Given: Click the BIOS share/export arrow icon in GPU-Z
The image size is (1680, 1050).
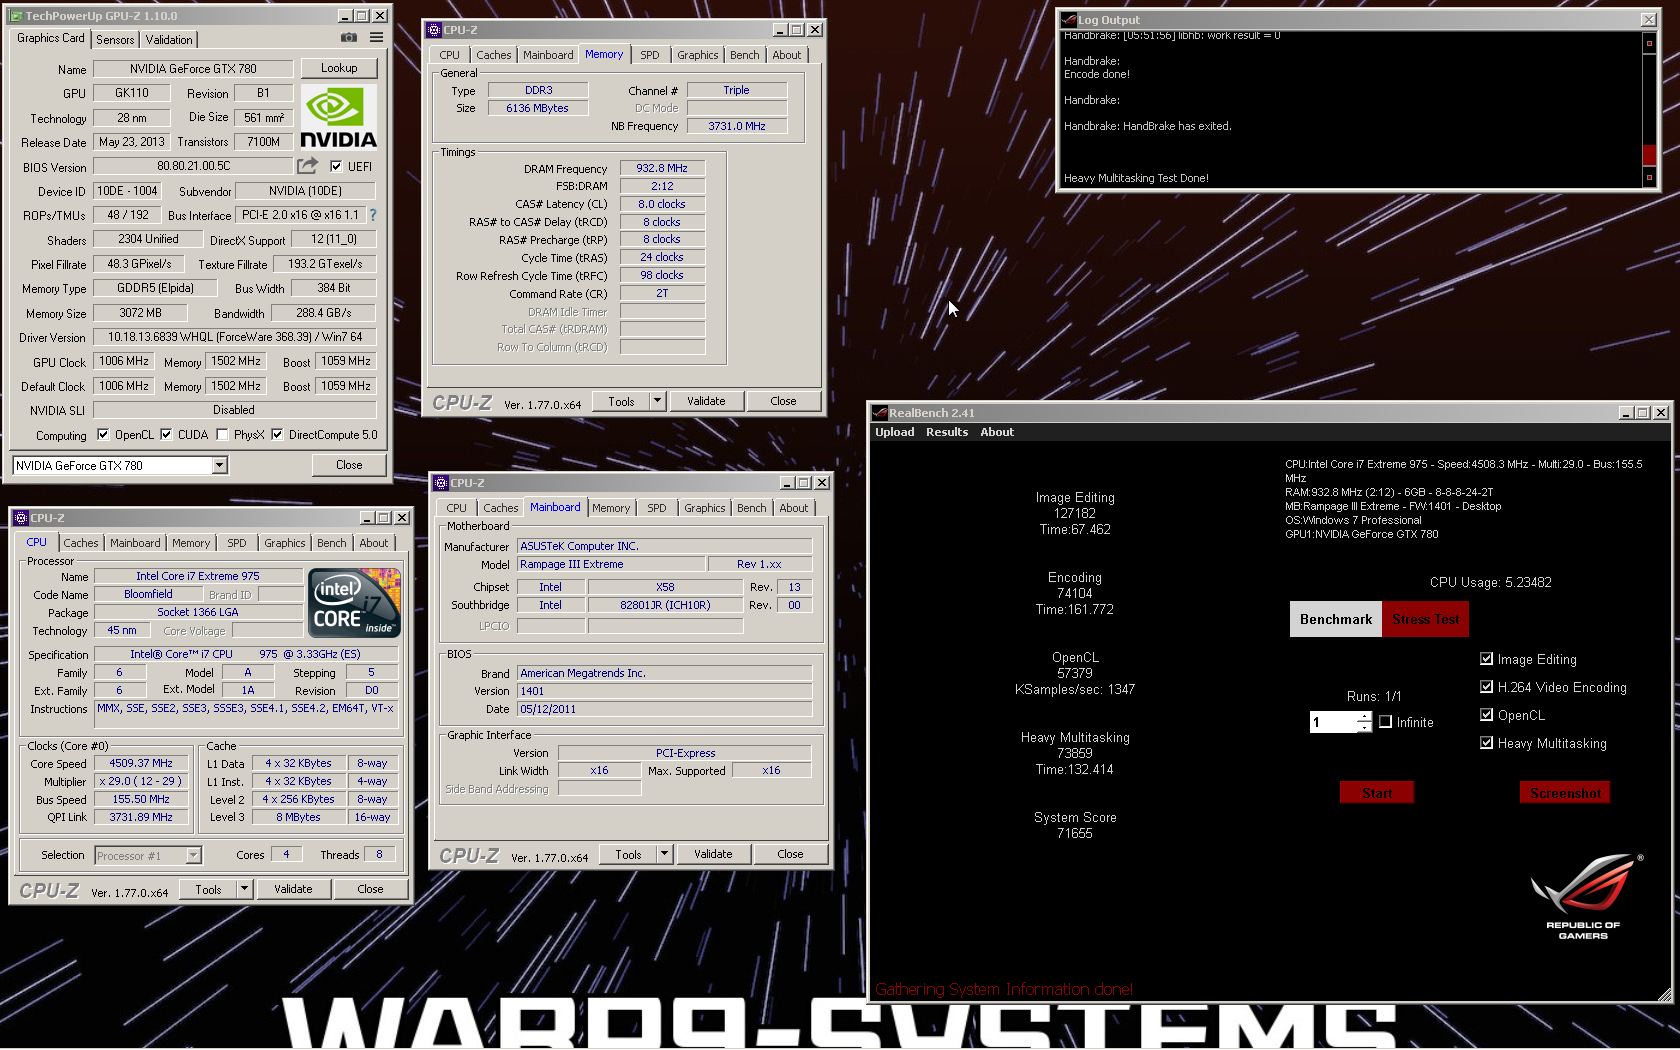Looking at the screenshot, I should (308, 166).
